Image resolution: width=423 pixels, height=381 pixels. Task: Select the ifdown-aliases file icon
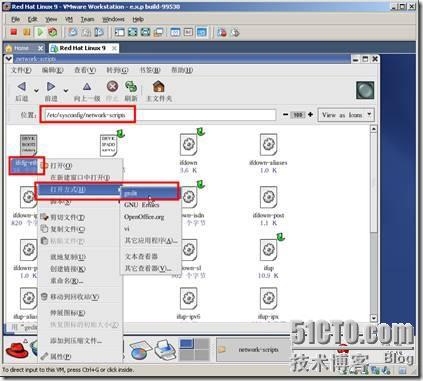pos(269,145)
